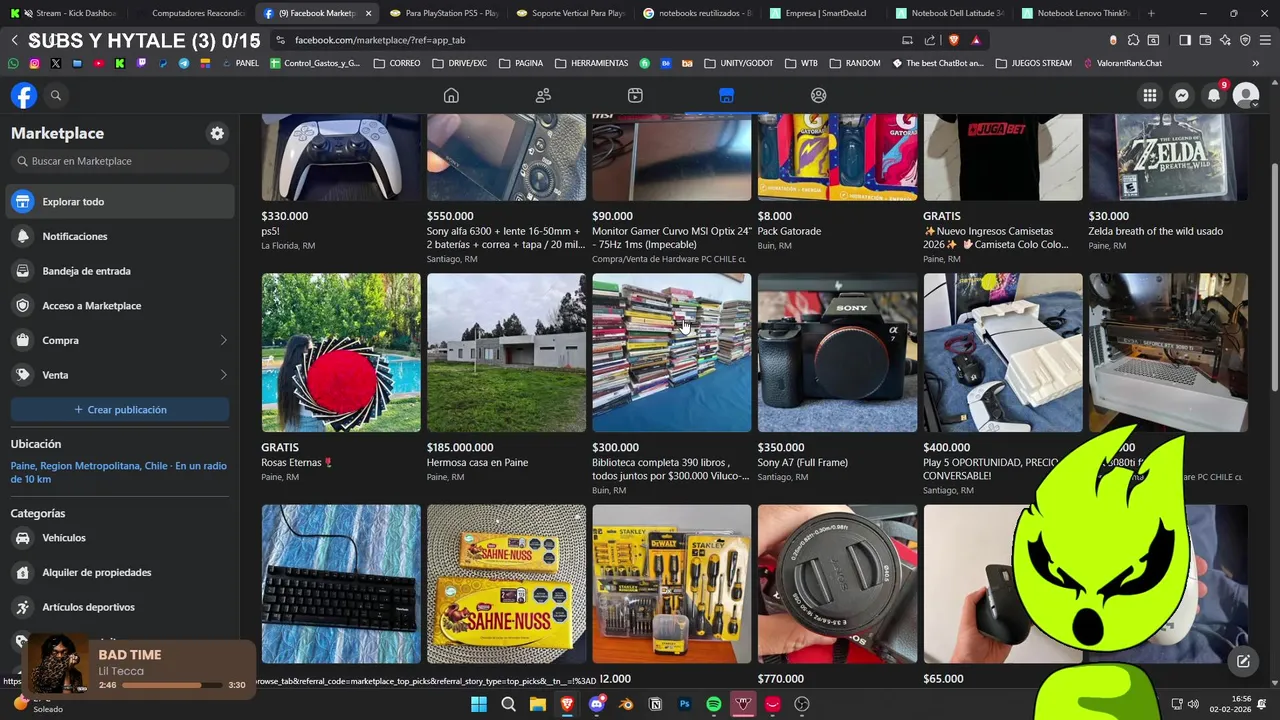Open the JUEGOS STREAM bookmarks folder
The height and width of the screenshot is (720, 1280).
(1032, 63)
